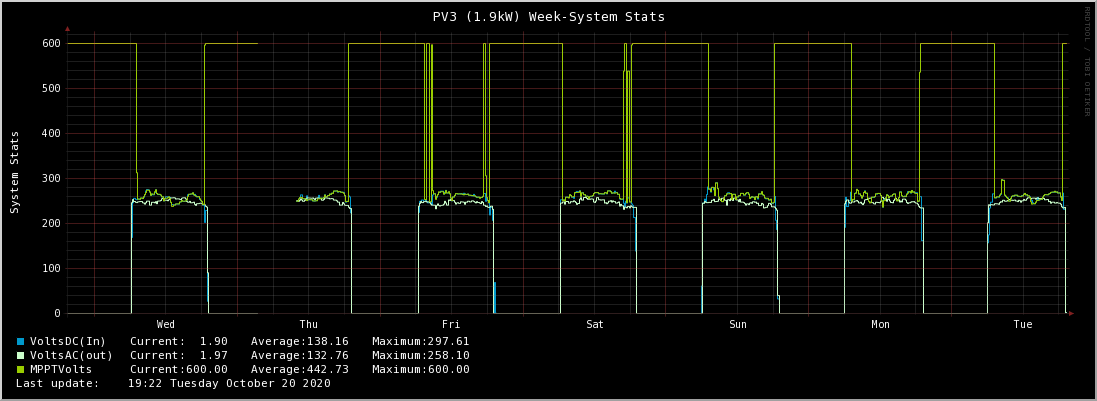Click the 600 value on the y-axis
1097x401 pixels.
coord(52,43)
